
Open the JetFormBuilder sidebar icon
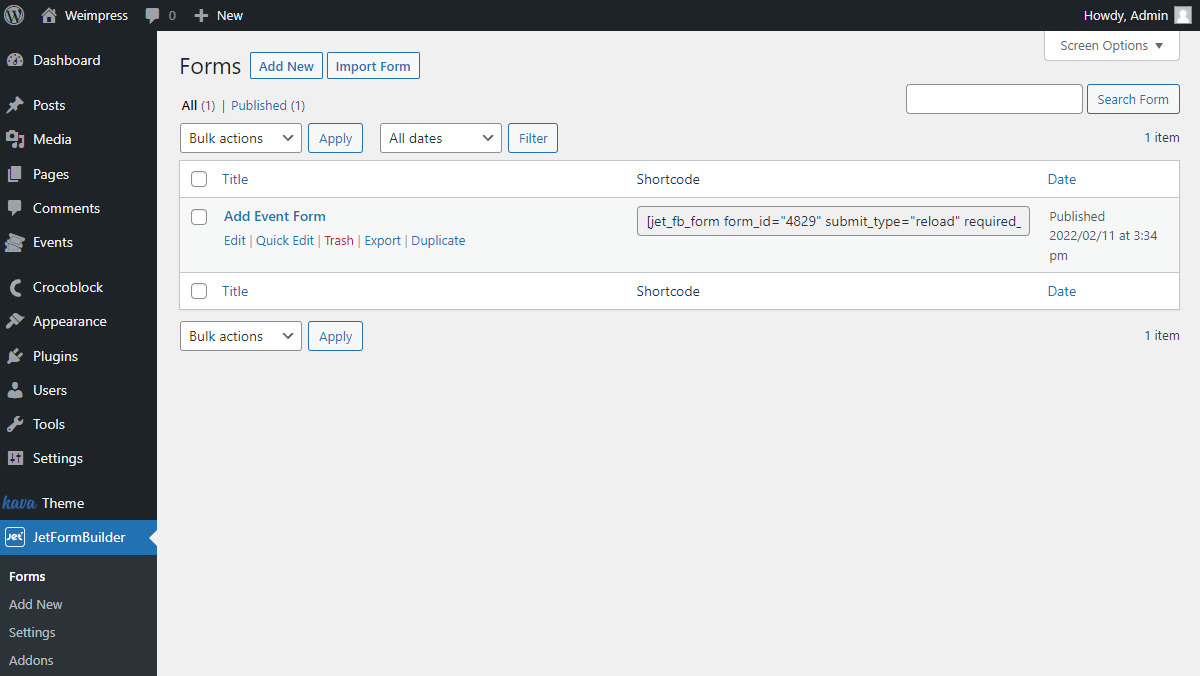pyautogui.click(x=16, y=537)
